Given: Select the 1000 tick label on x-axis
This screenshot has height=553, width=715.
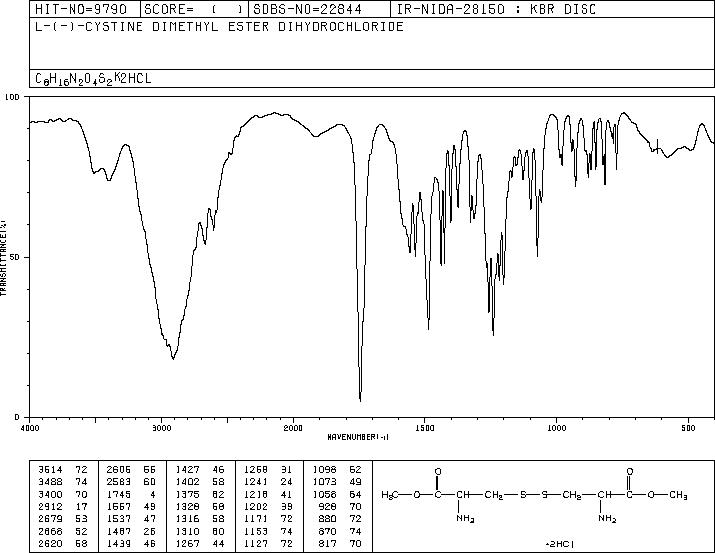Looking at the screenshot, I should tap(556, 428).
